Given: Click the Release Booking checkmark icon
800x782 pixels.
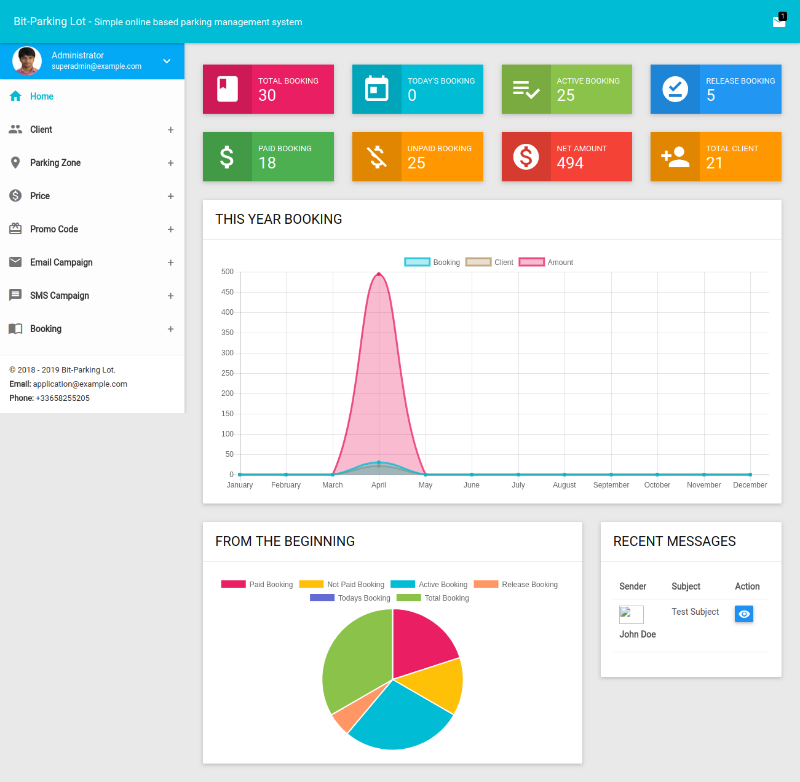Looking at the screenshot, I should pos(675,89).
